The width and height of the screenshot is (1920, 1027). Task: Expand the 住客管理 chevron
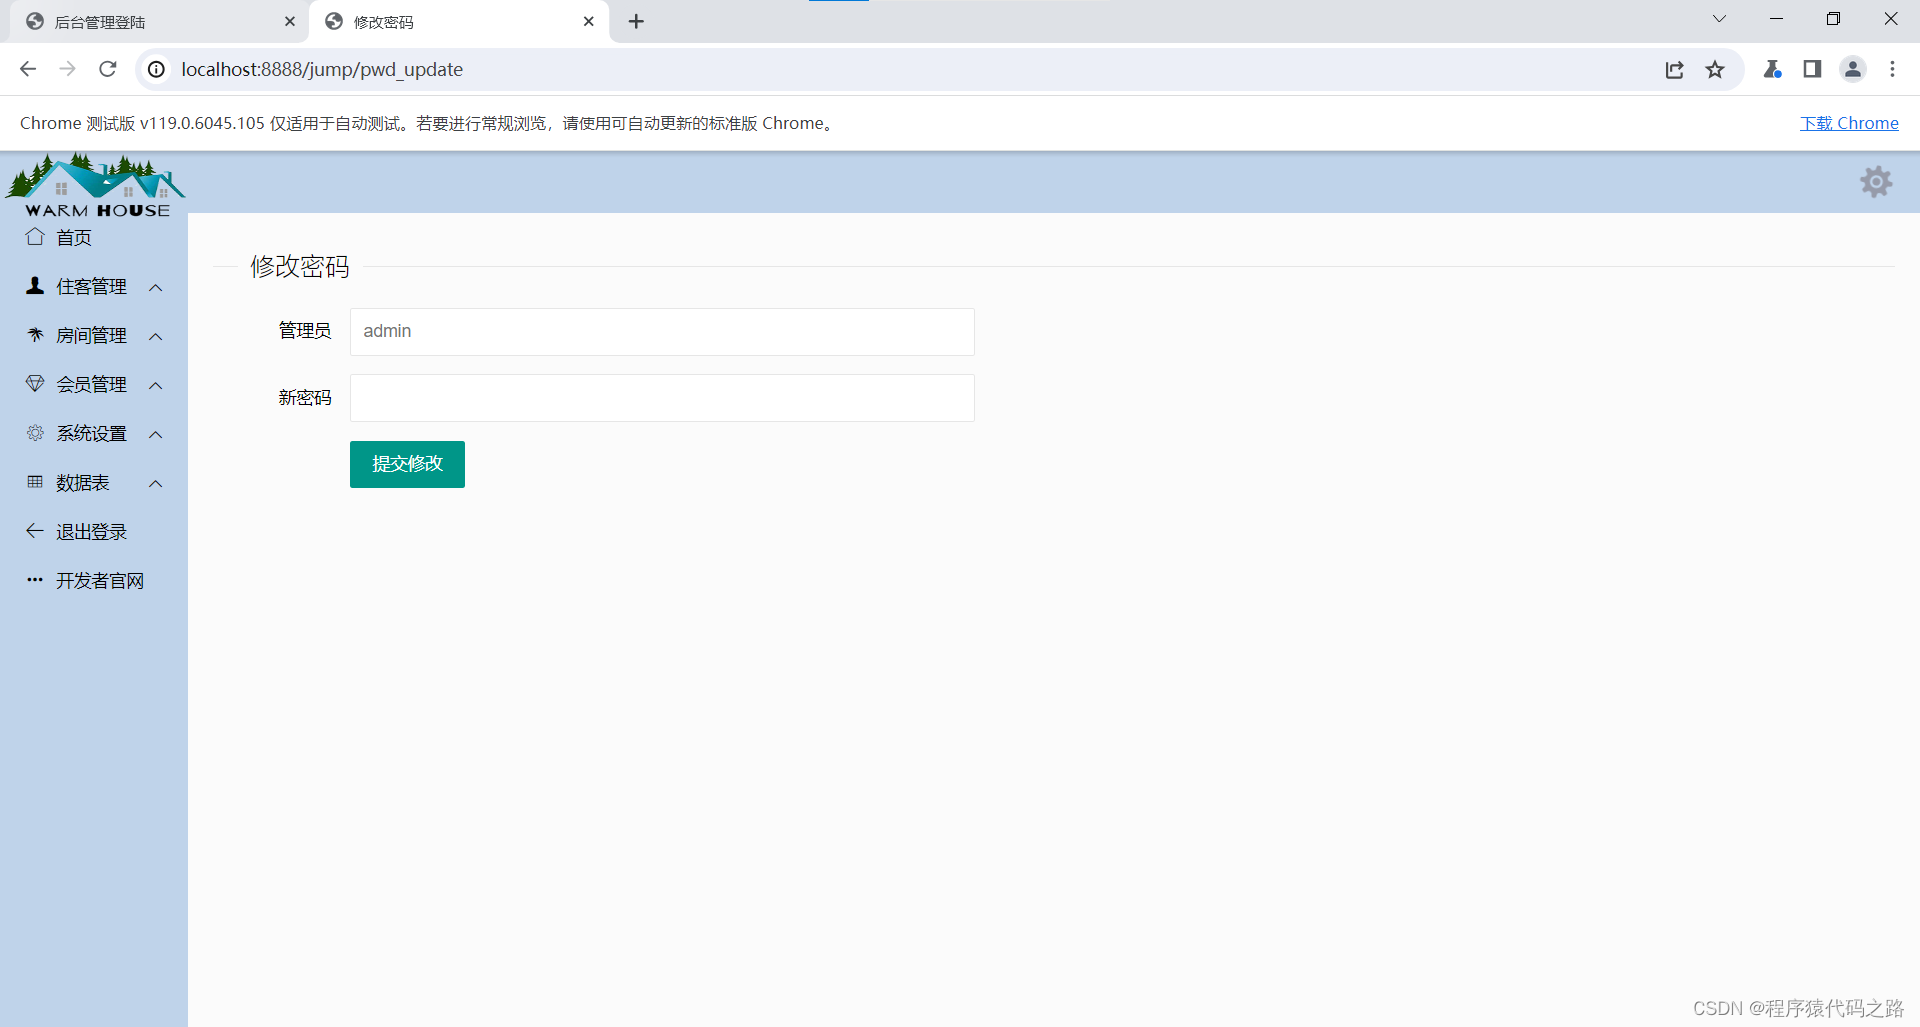tap(156, 288)
